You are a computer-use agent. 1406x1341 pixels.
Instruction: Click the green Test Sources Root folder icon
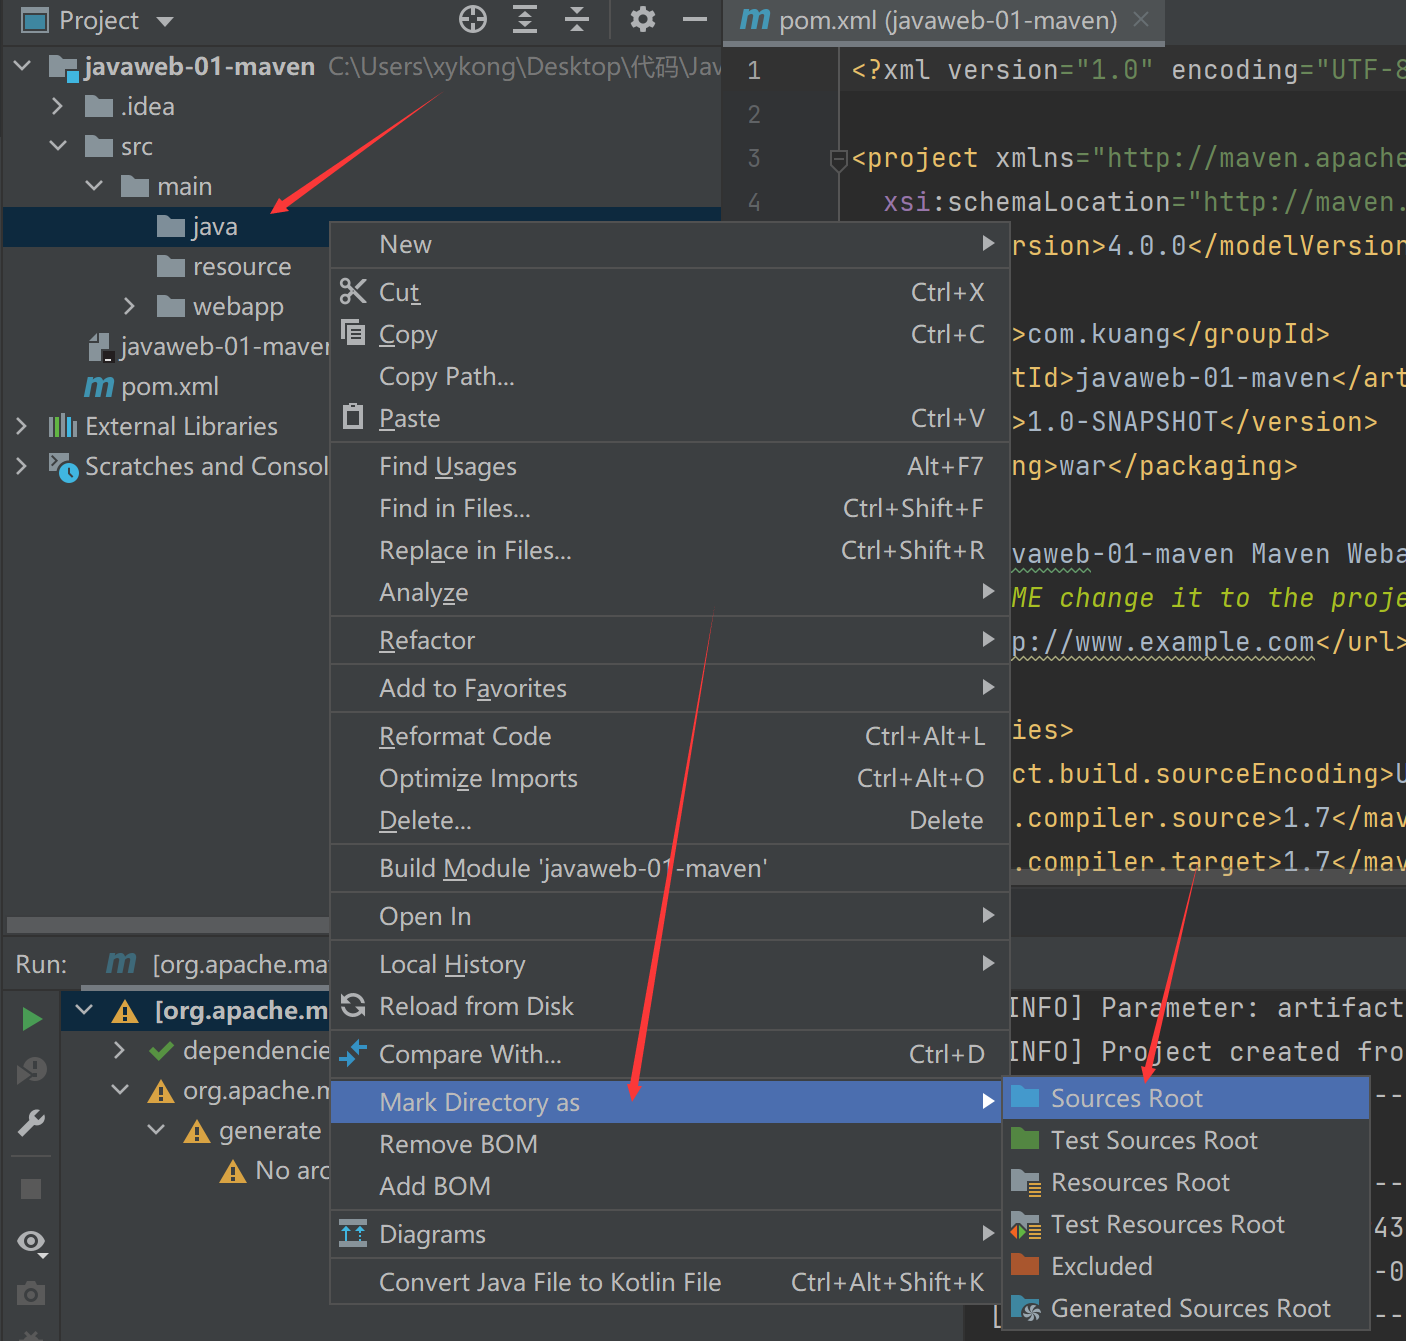point(1026,1139)
